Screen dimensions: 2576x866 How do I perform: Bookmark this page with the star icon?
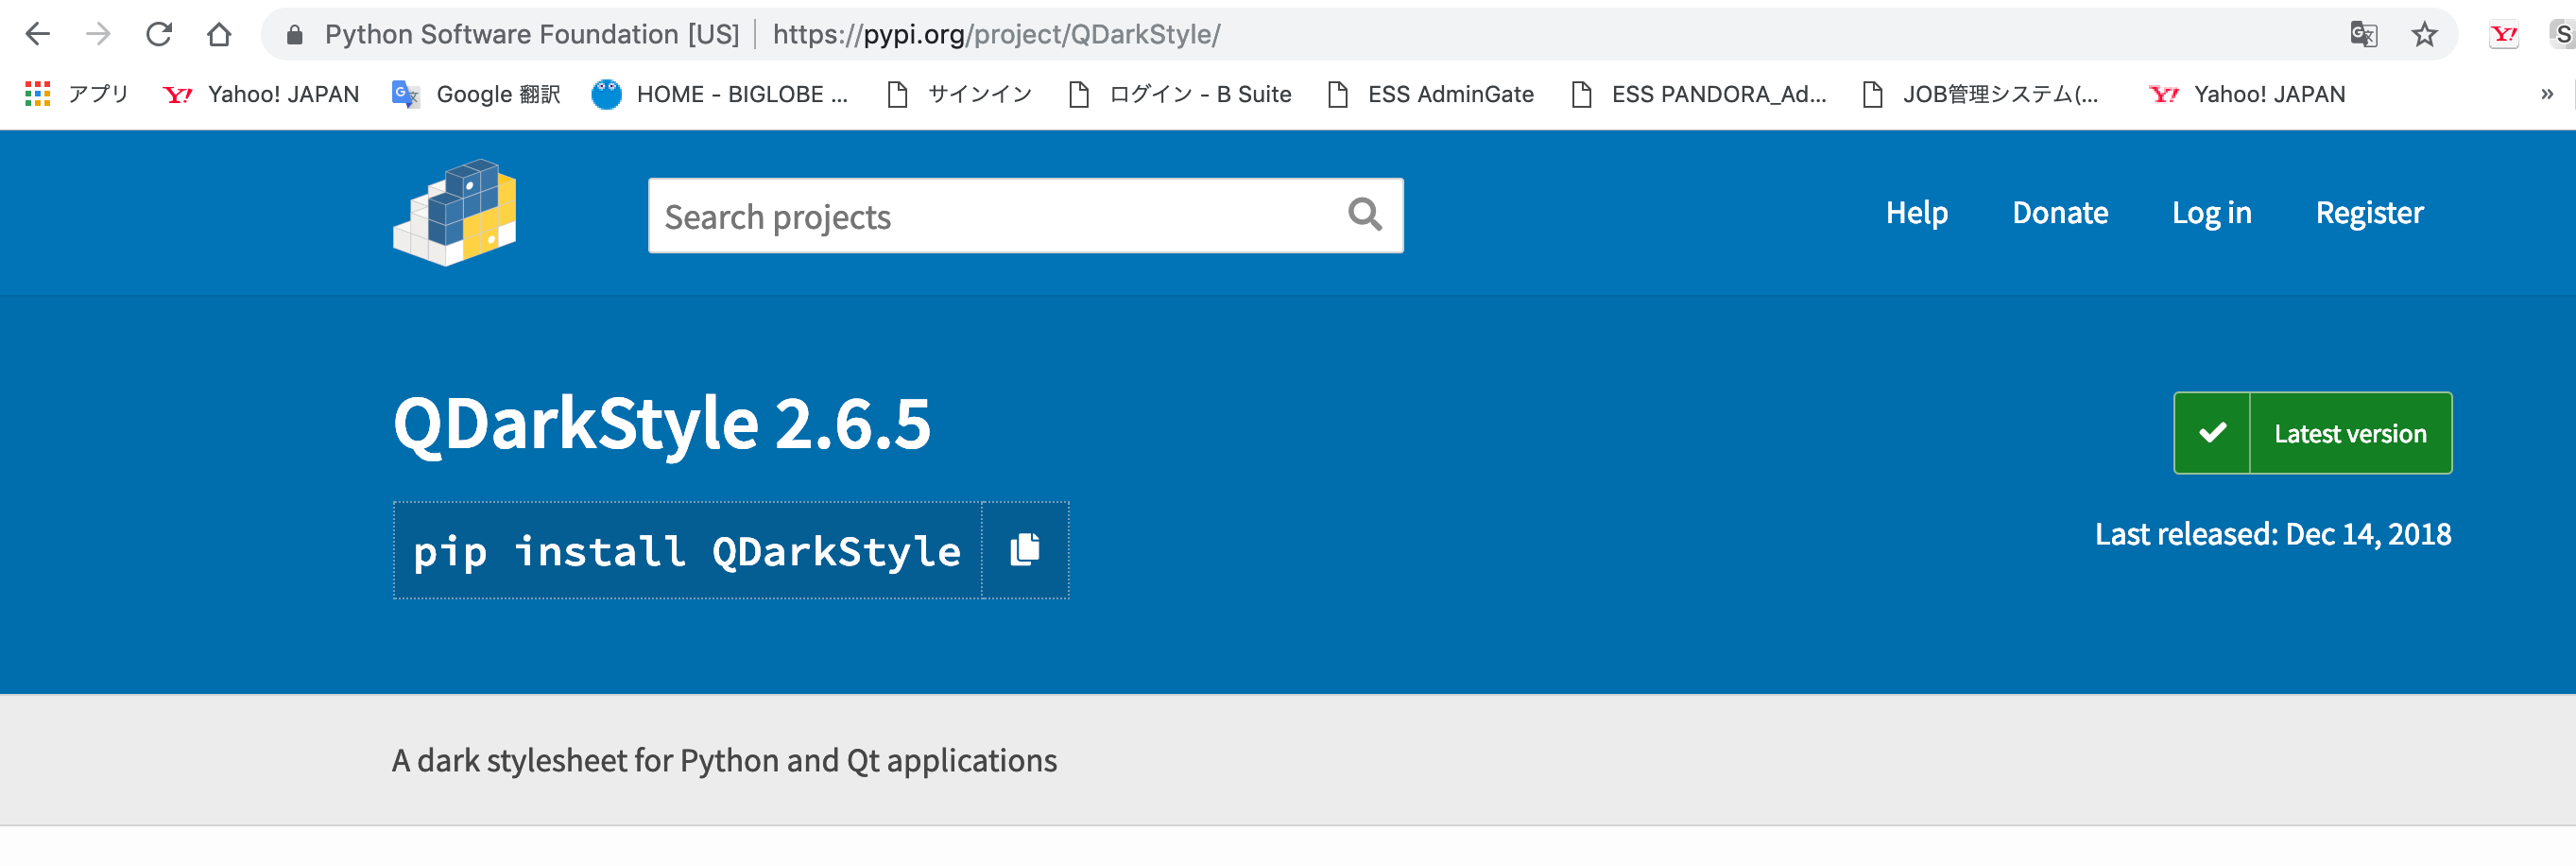2424,34
